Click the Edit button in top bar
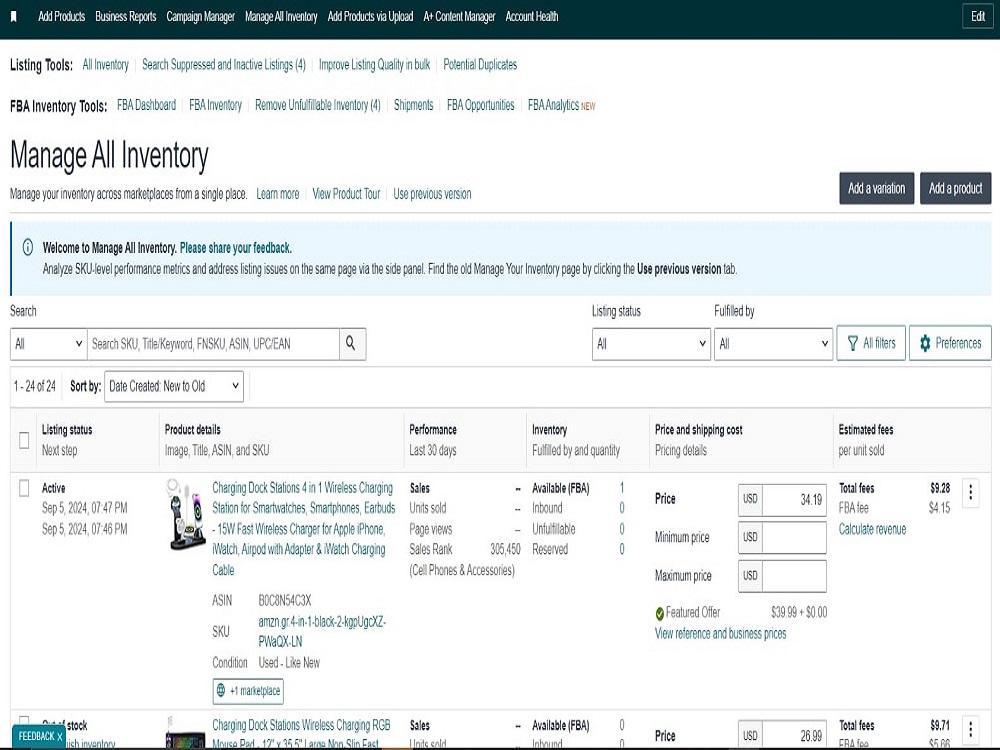Viewport: 1000px width, 750px height. point(978,17)
